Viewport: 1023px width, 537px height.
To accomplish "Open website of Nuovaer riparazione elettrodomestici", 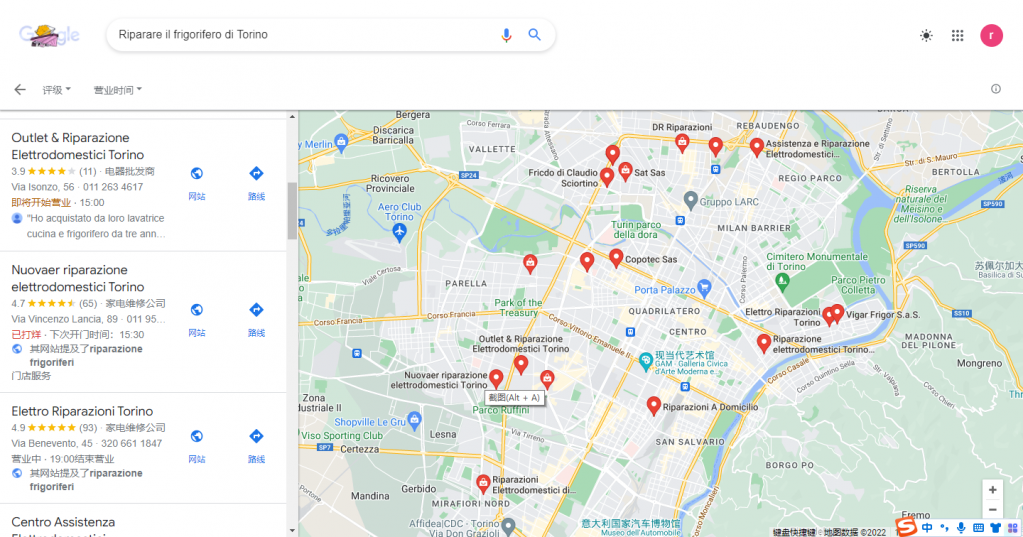I will [x=196, y=318].
